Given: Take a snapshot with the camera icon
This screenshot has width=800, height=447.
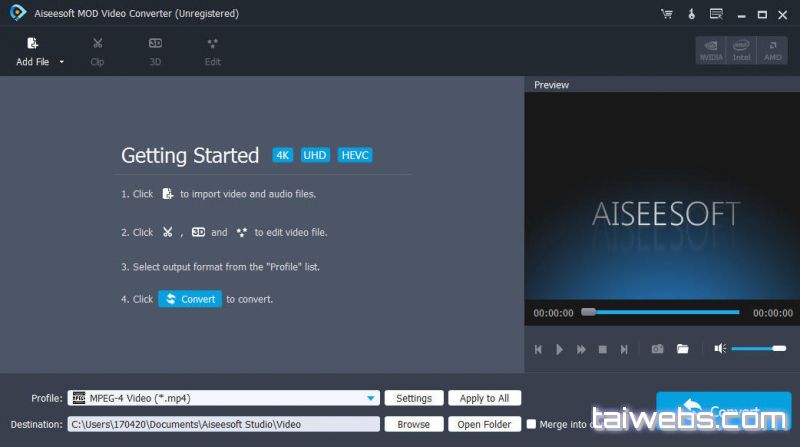Looking at the screenshot, I should tap(657, 349).
